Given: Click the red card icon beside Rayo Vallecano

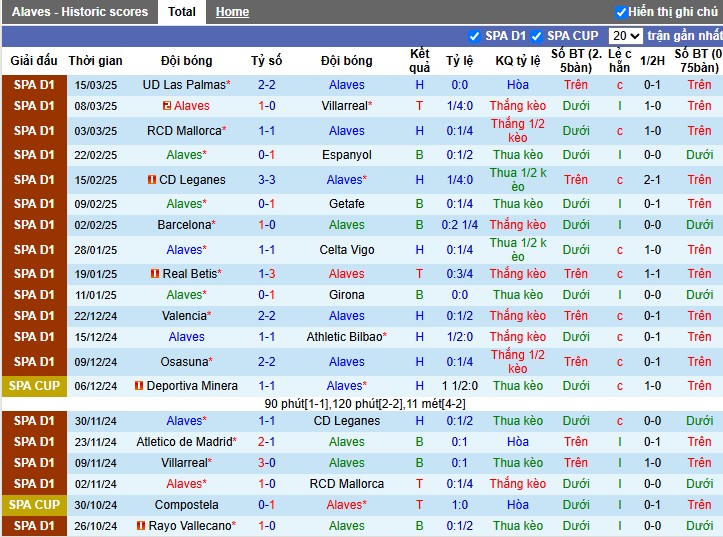Looking at the screenshot, I should (x=141, y=525).
